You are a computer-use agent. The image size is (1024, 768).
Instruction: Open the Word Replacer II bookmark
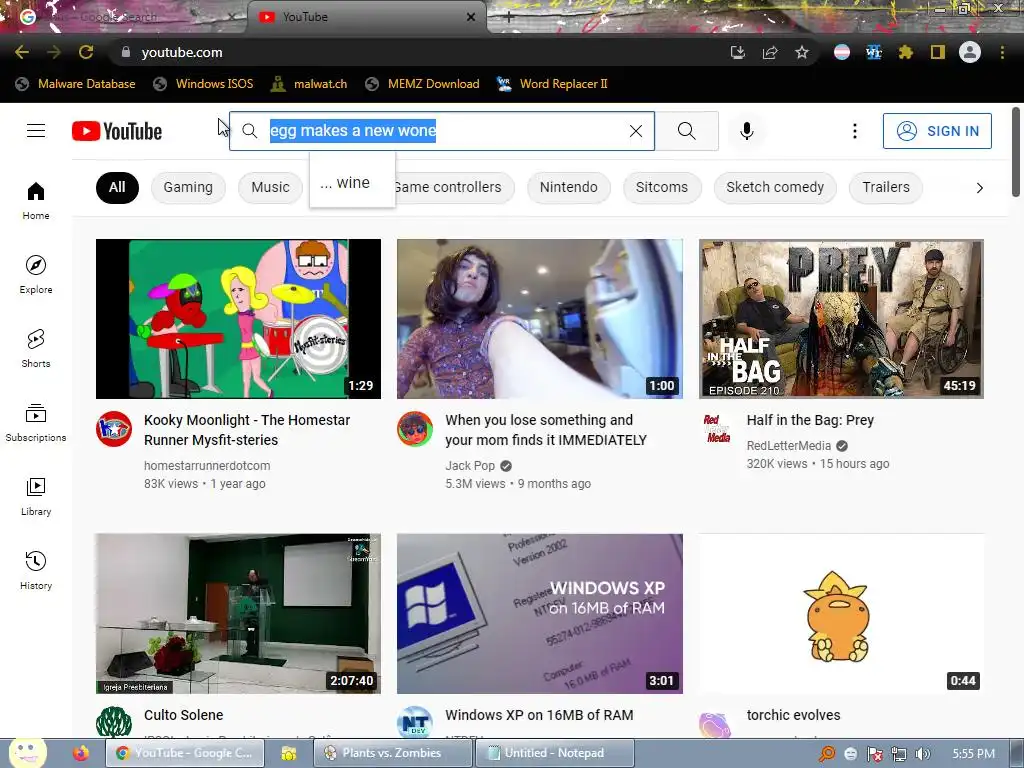pyautogui.click(x=552, y=84)
